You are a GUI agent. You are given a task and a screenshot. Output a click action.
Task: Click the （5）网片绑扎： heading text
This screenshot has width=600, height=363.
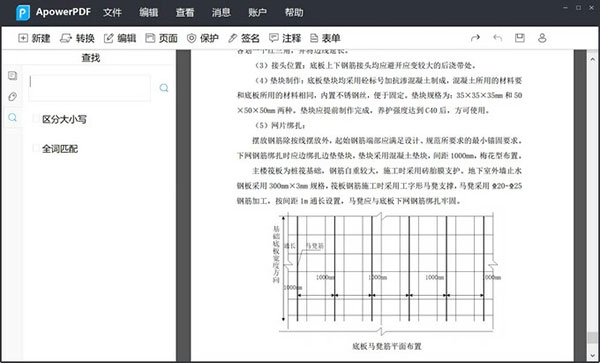point(280,125)
